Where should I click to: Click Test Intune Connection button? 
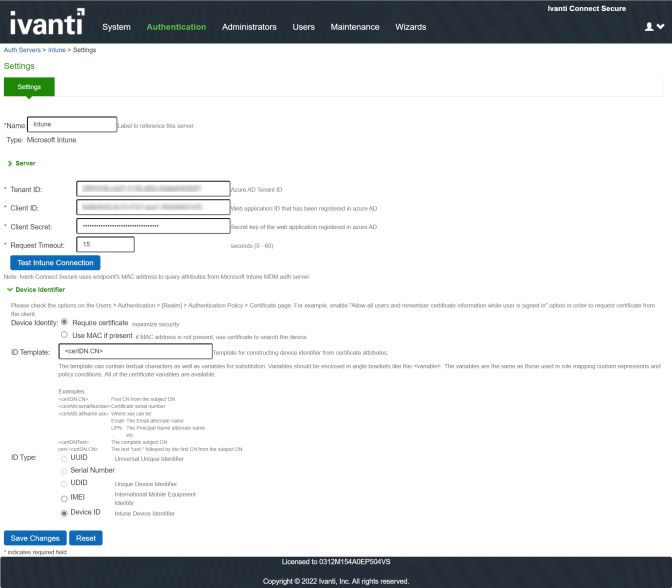(x=55, y=263)
